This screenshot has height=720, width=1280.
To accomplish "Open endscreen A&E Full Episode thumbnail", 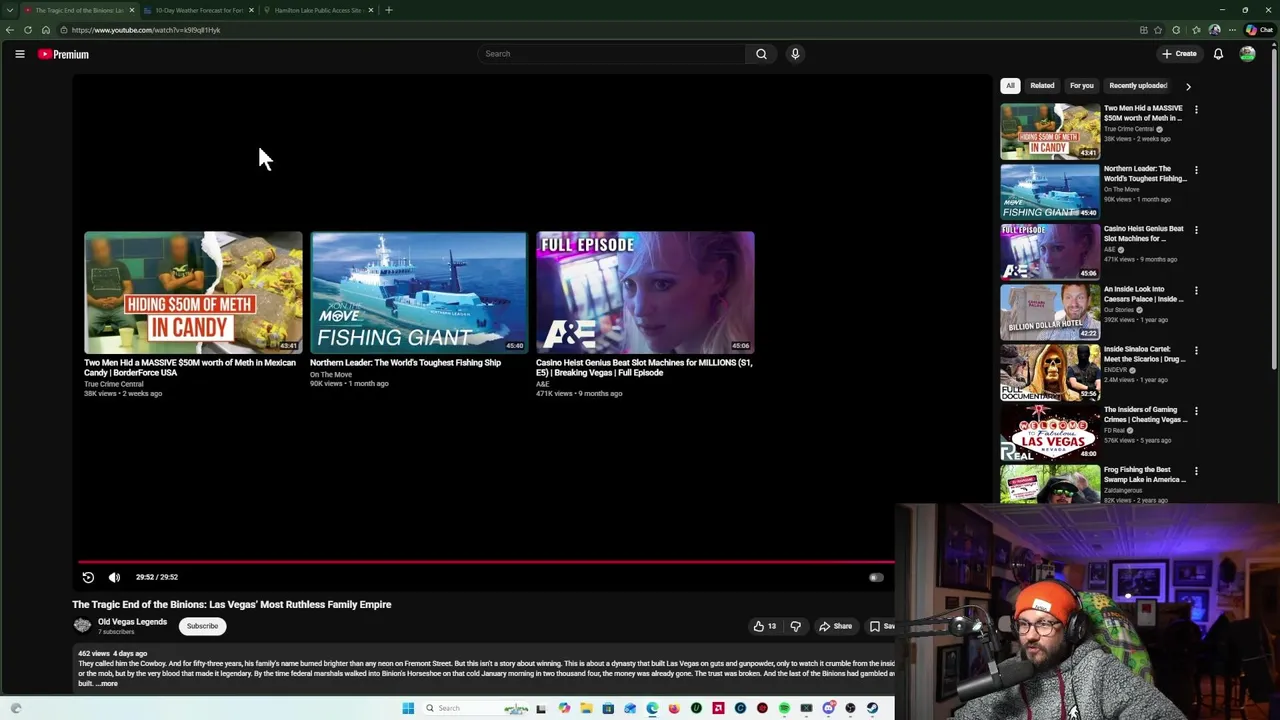I will 645,292.
